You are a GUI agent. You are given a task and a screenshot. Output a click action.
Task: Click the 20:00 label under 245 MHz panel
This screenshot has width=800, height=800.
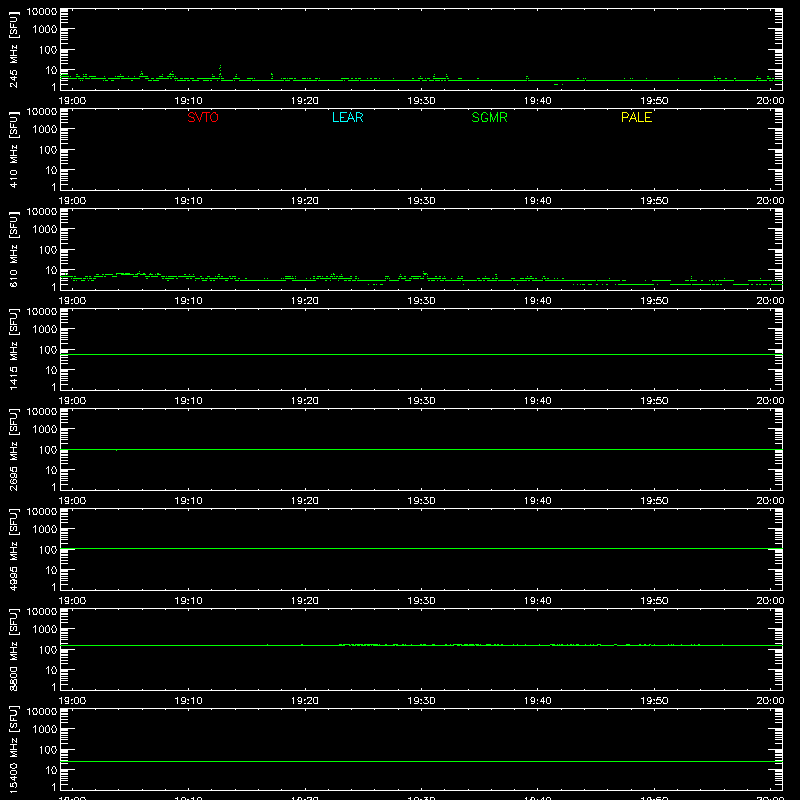(x=770, y=101)
